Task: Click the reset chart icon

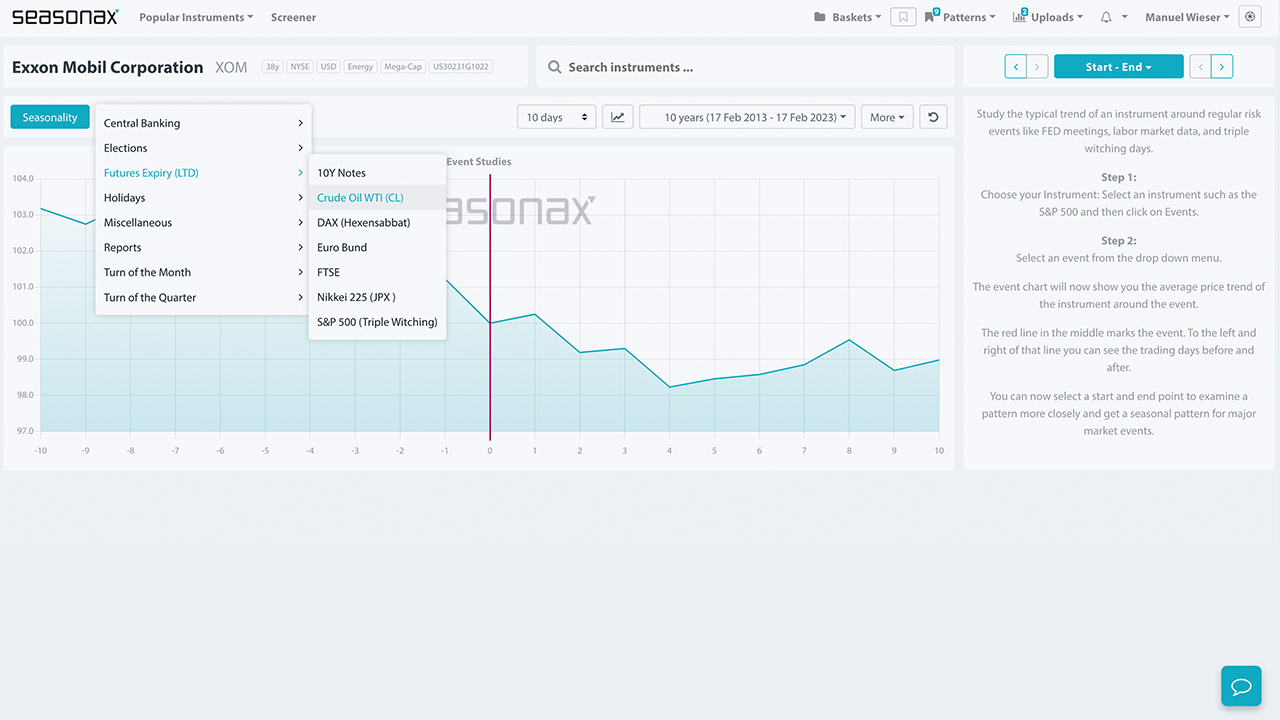Action: [932, 116]
